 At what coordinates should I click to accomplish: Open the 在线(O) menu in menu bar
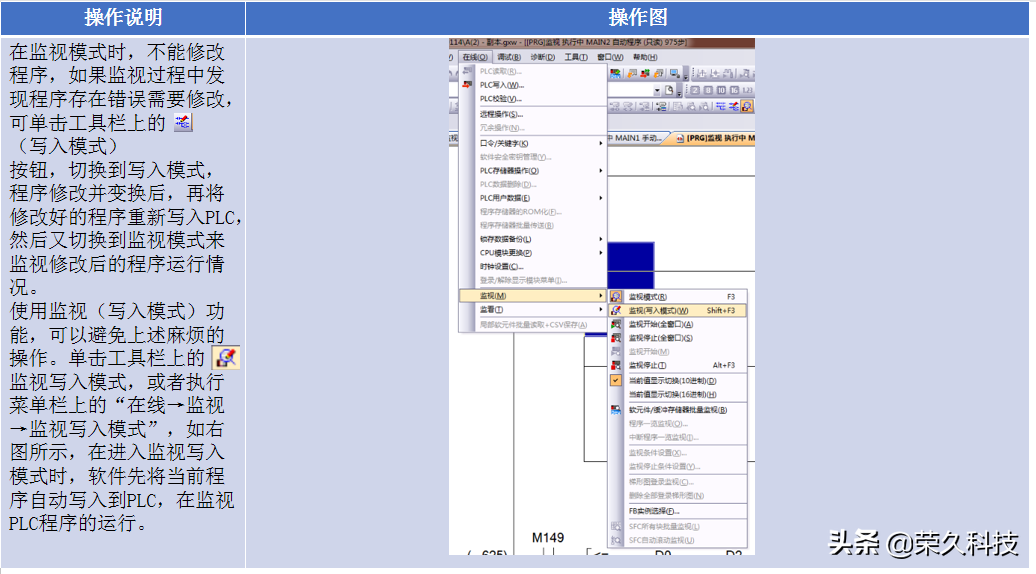[x=475, y=58]
